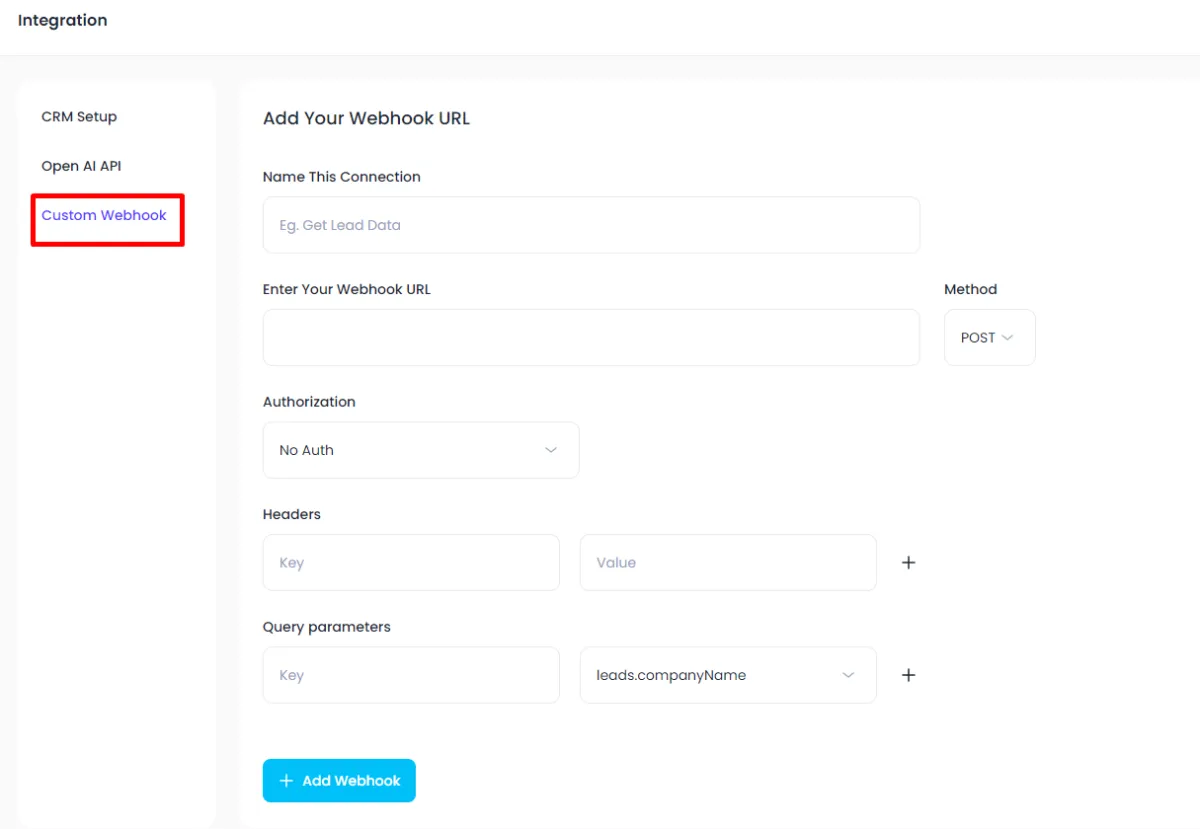Focus the Name This Connection field

pyautogui.click(x=590, y=225)
